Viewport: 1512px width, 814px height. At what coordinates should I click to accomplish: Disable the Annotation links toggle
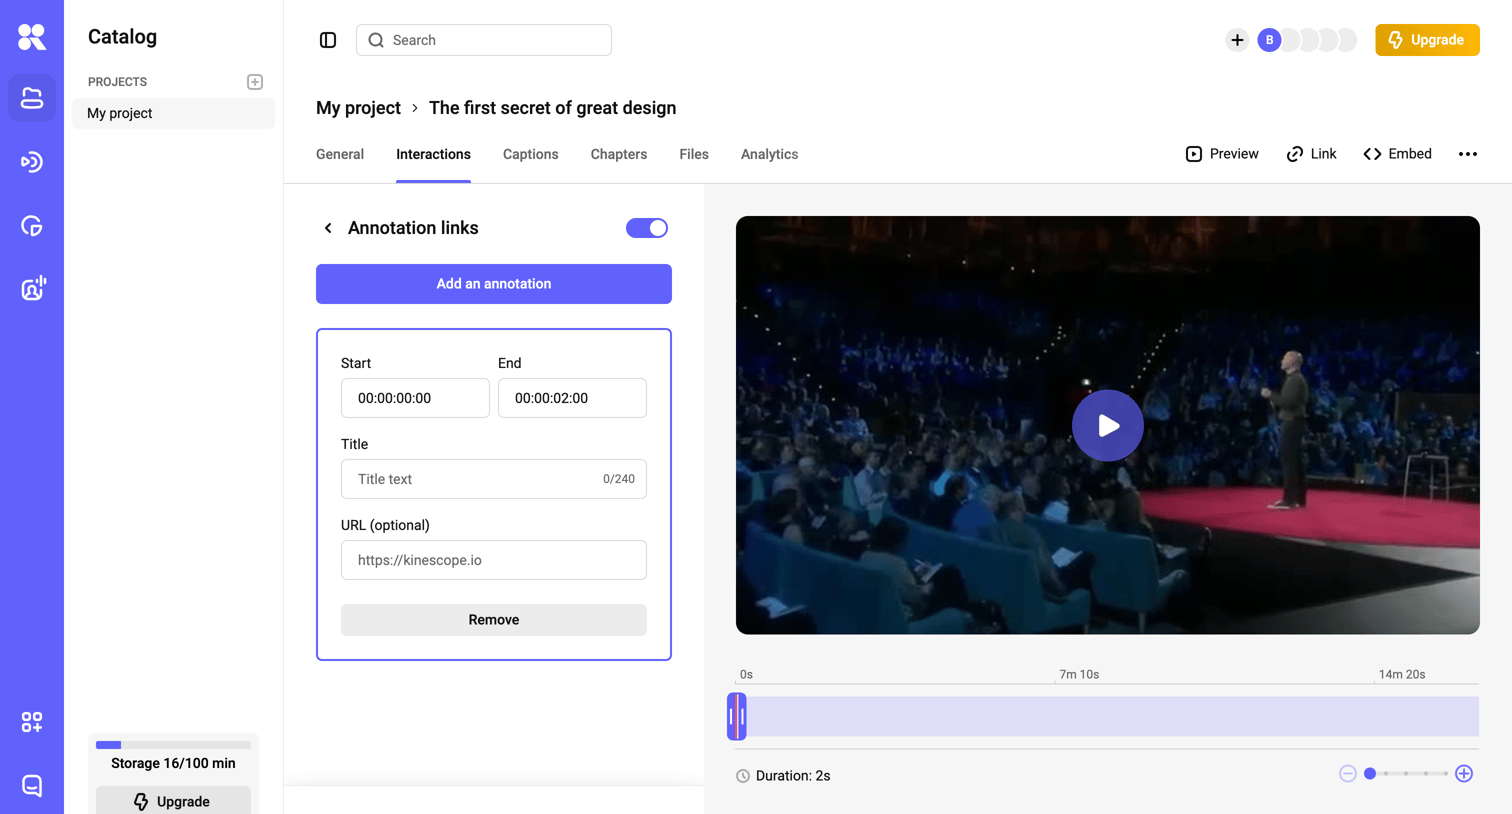click(x=647, y=228)
